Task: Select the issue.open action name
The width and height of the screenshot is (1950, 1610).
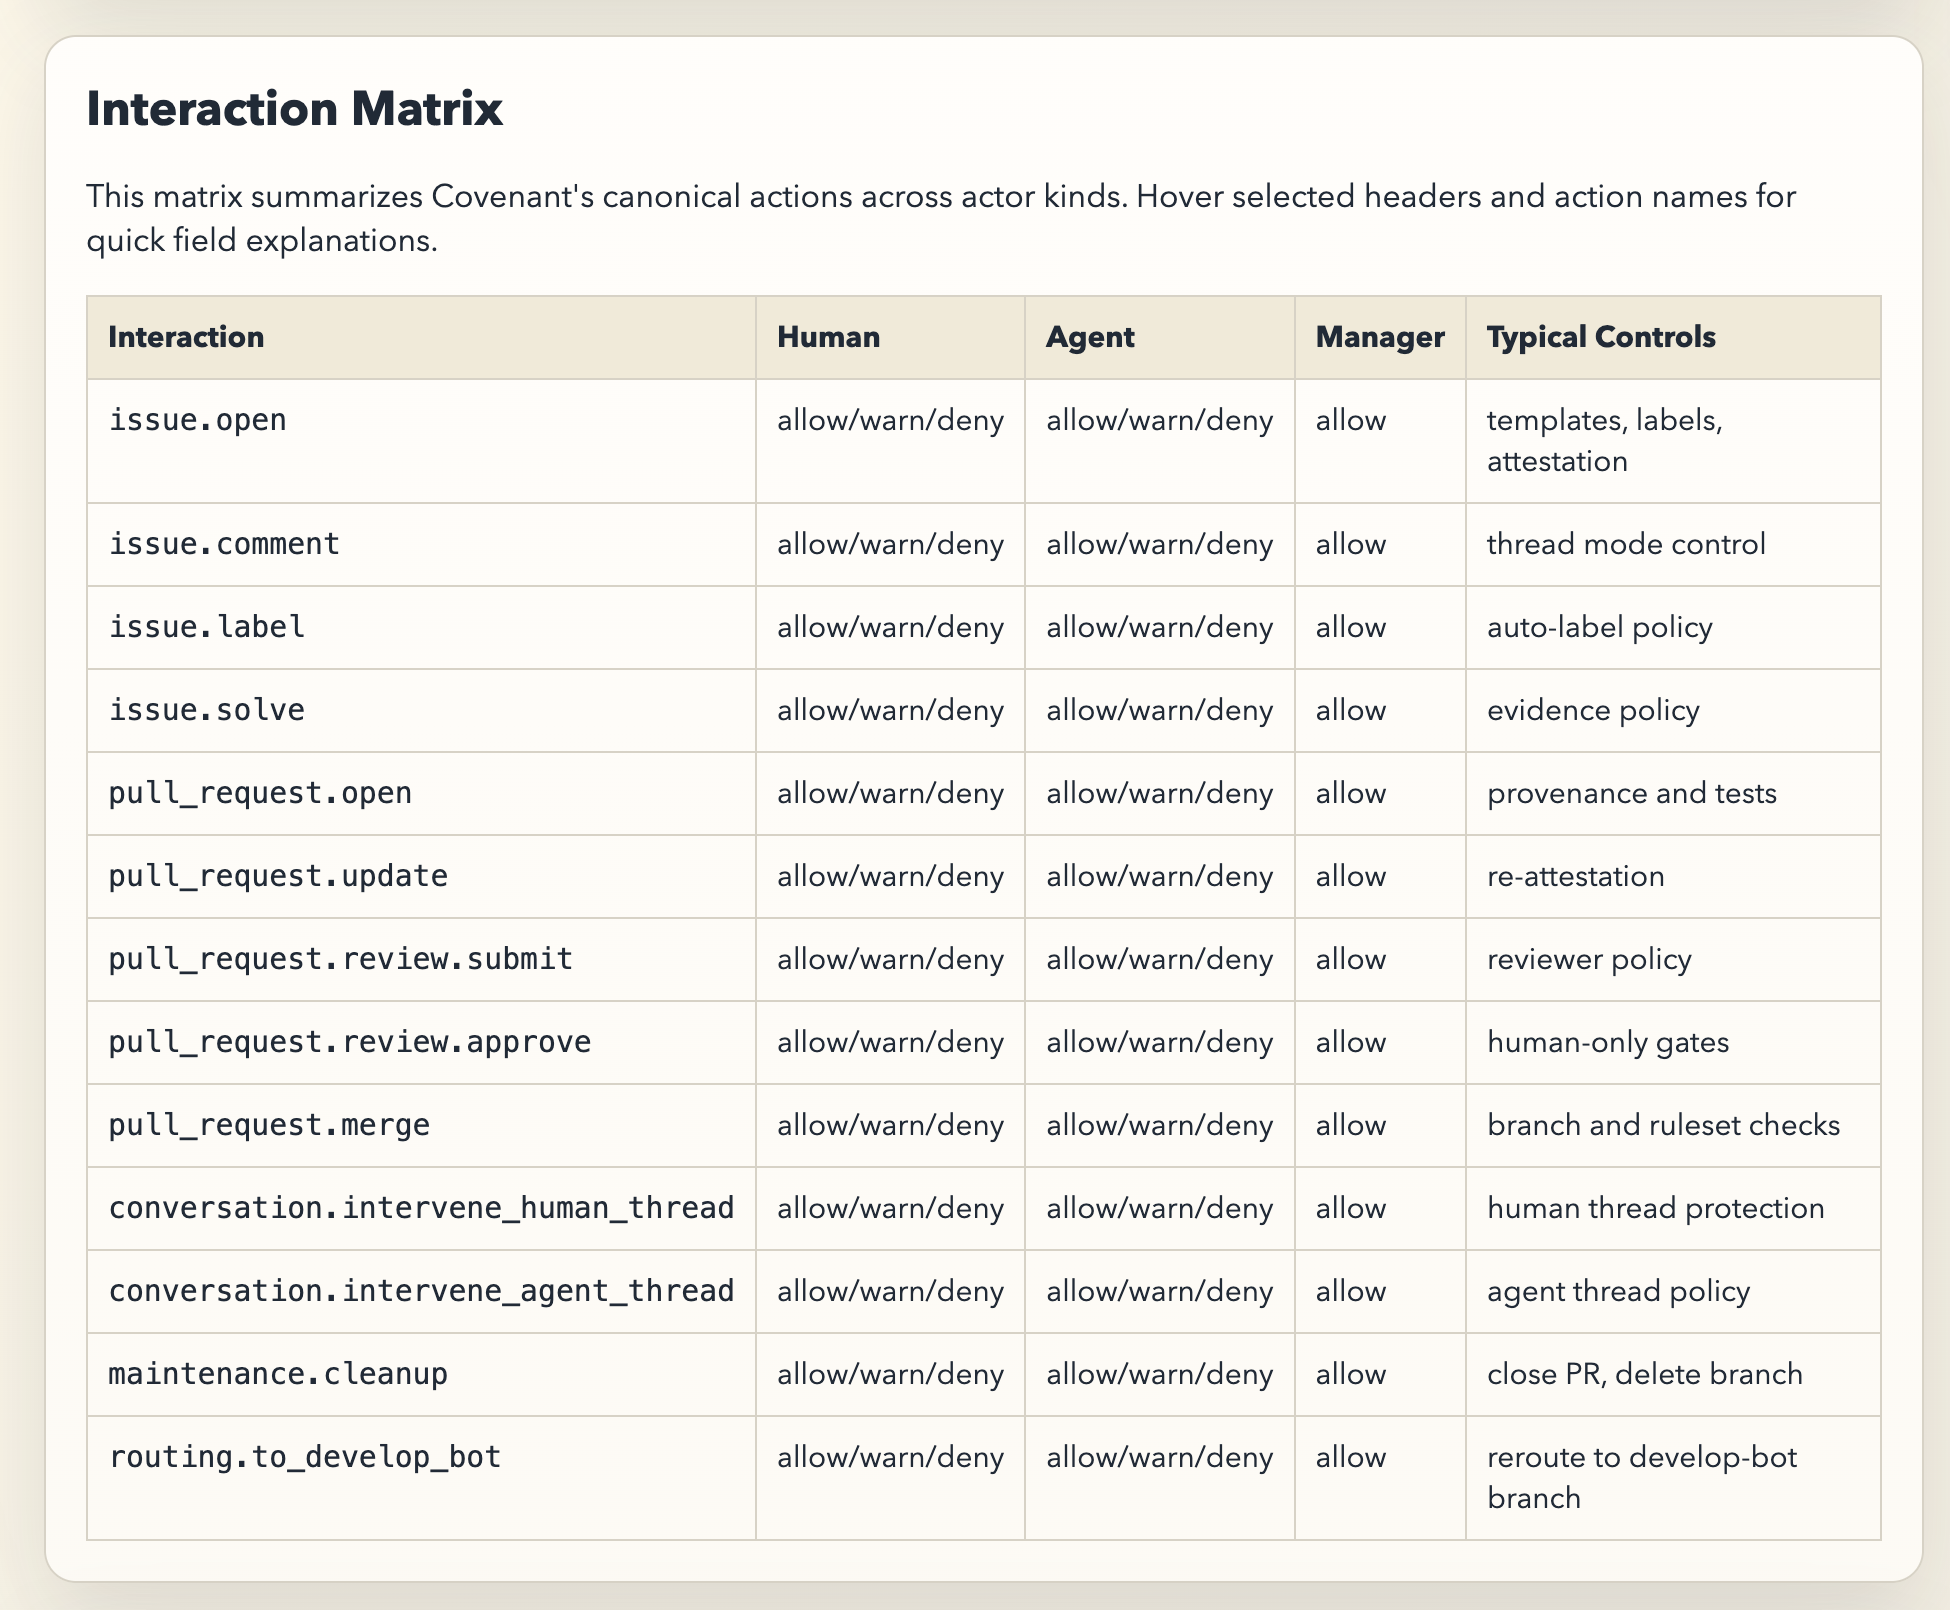Action: coord(196,420)
